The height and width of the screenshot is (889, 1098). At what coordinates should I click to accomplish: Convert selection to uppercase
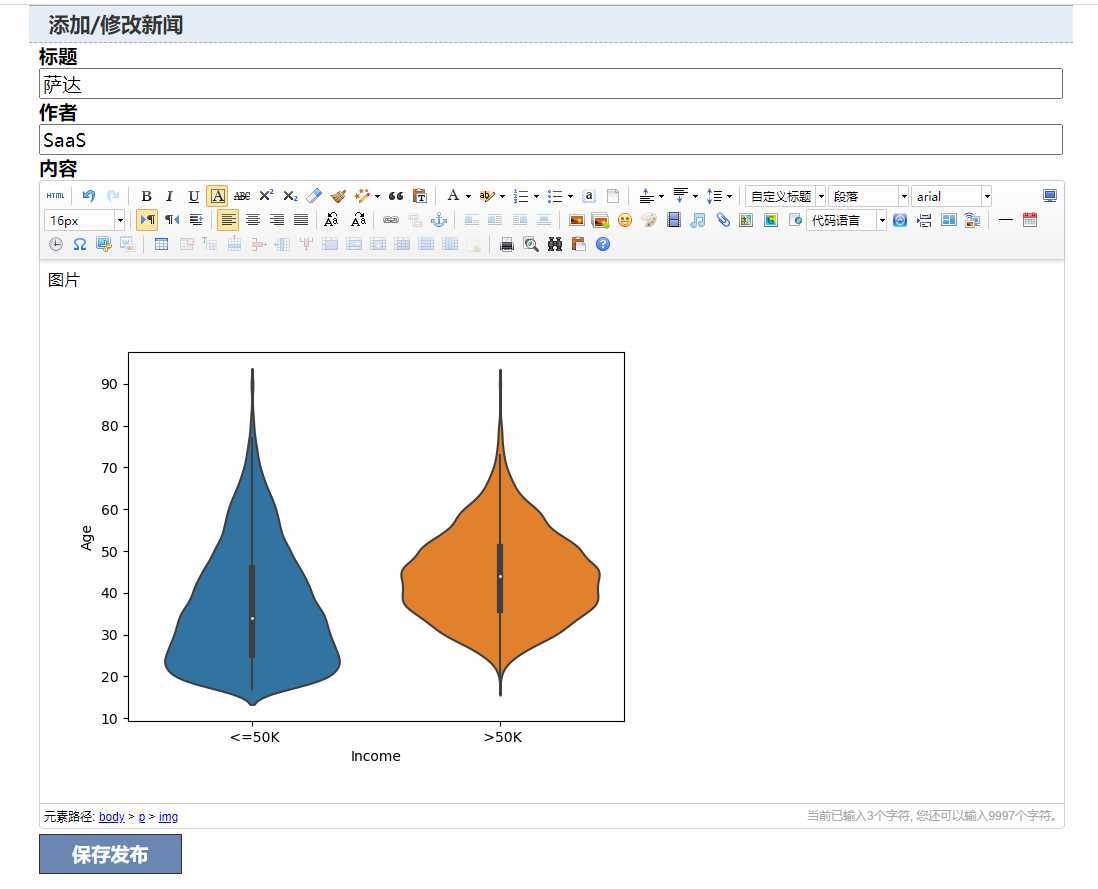331,220
